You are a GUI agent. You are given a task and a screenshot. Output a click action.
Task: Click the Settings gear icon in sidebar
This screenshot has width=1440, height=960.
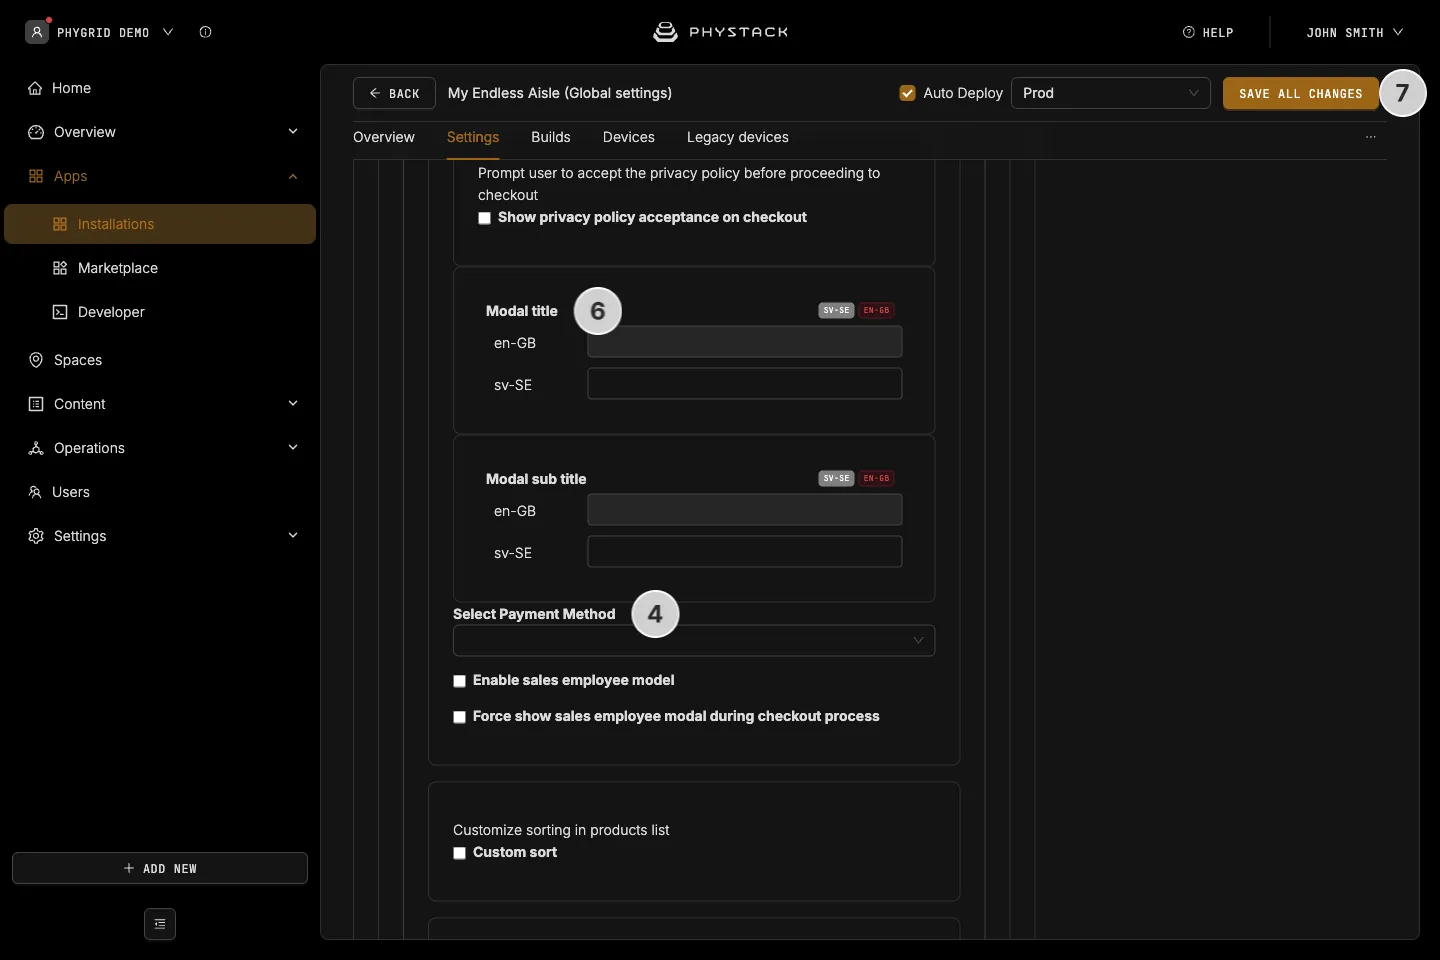click(x=36, y=536)
